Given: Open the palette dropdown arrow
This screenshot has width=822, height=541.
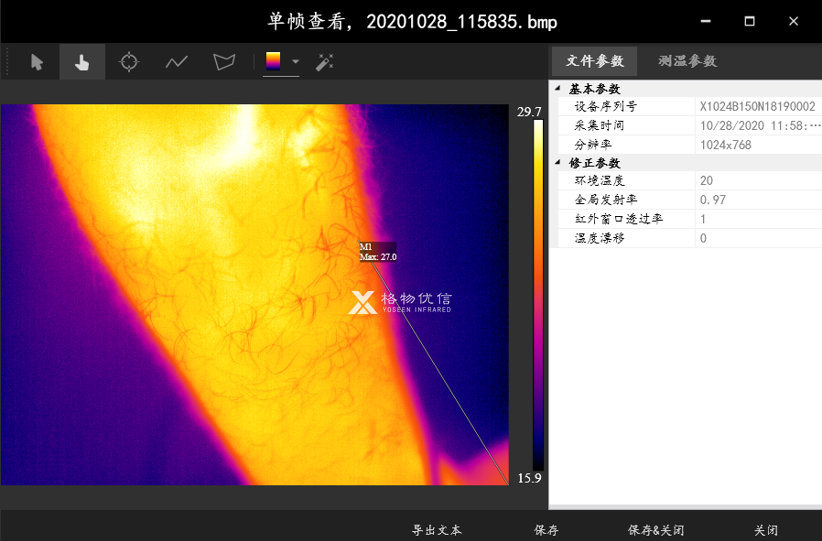Looking at the screenshot, I should 295,61.
